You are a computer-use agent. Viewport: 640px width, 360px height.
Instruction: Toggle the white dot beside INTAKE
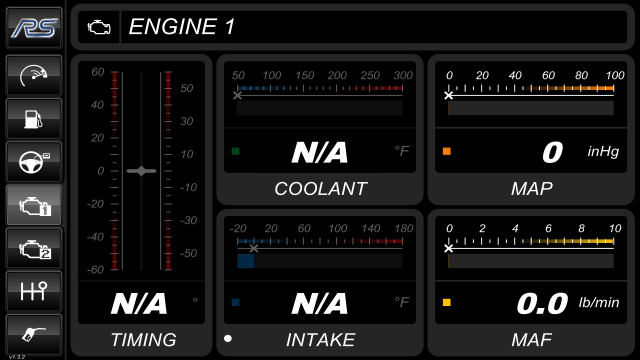[228, 338]
